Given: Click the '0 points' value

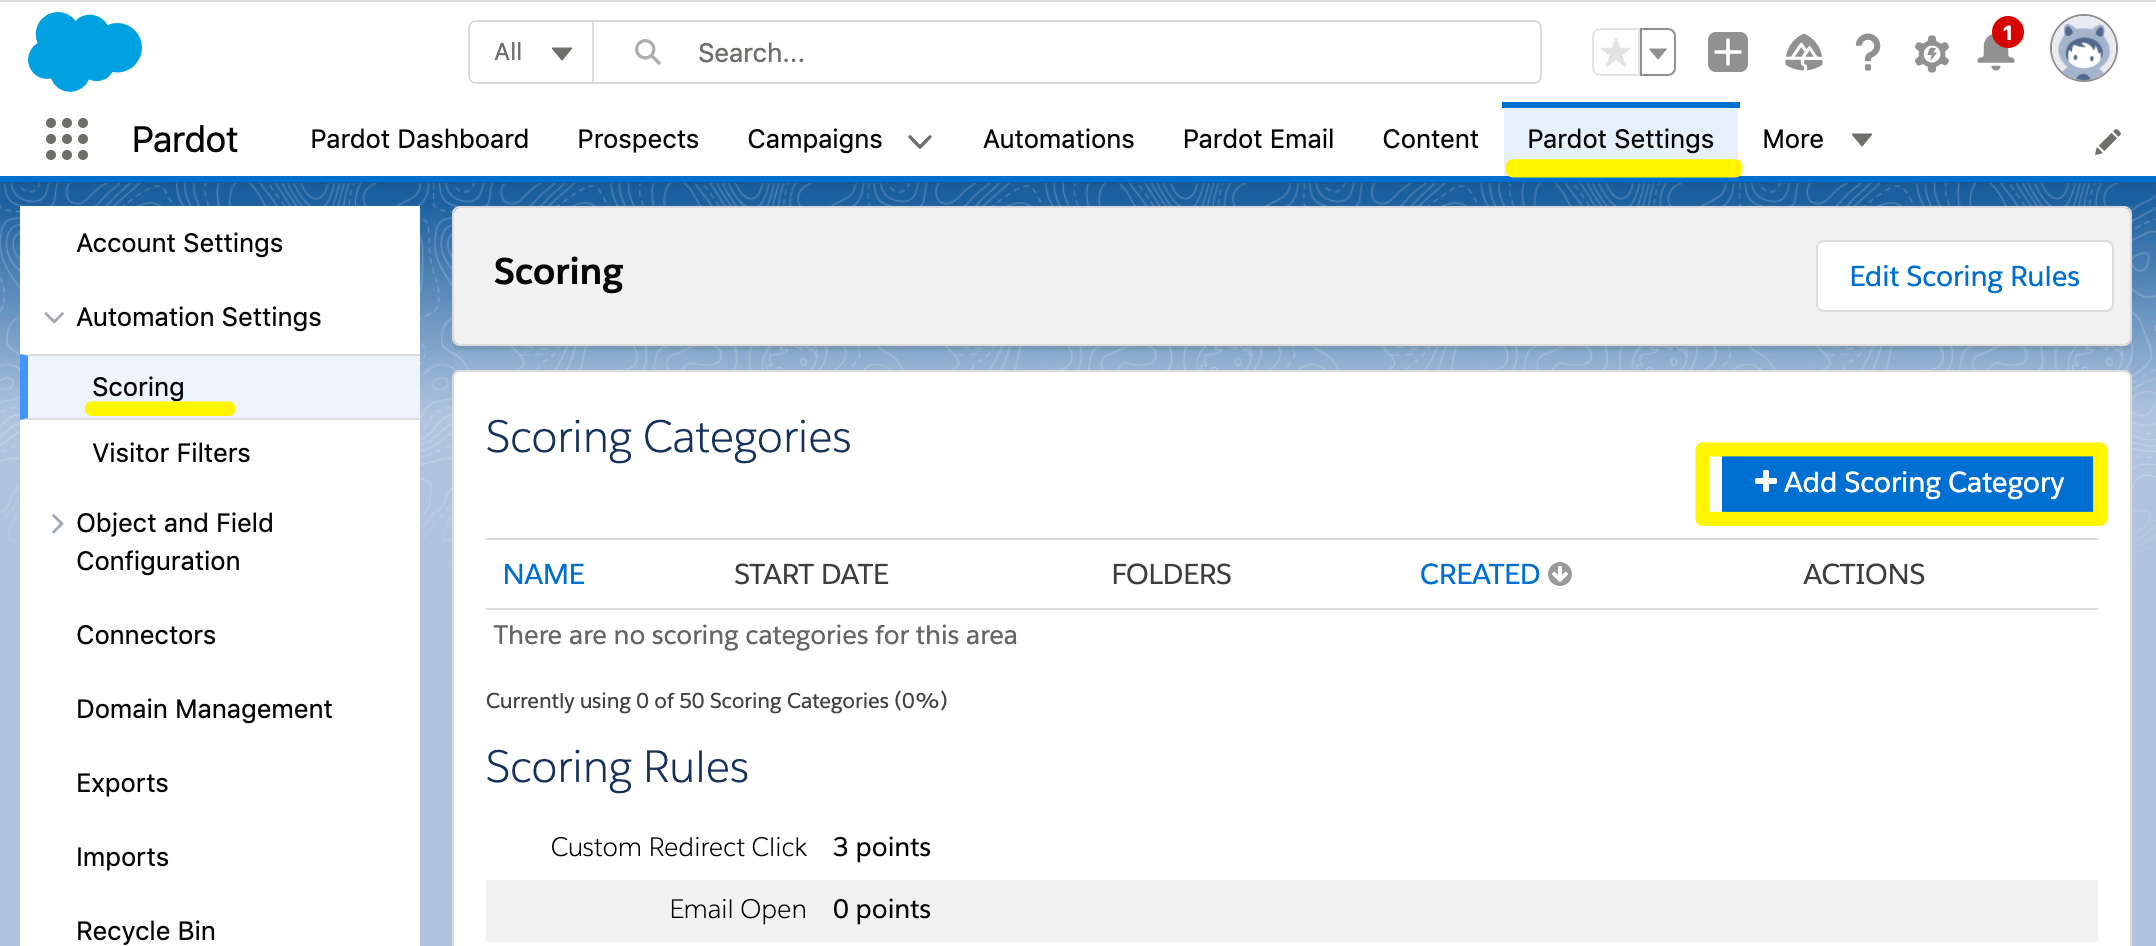Looking at the screenshot, I should [x=881, y=909].
